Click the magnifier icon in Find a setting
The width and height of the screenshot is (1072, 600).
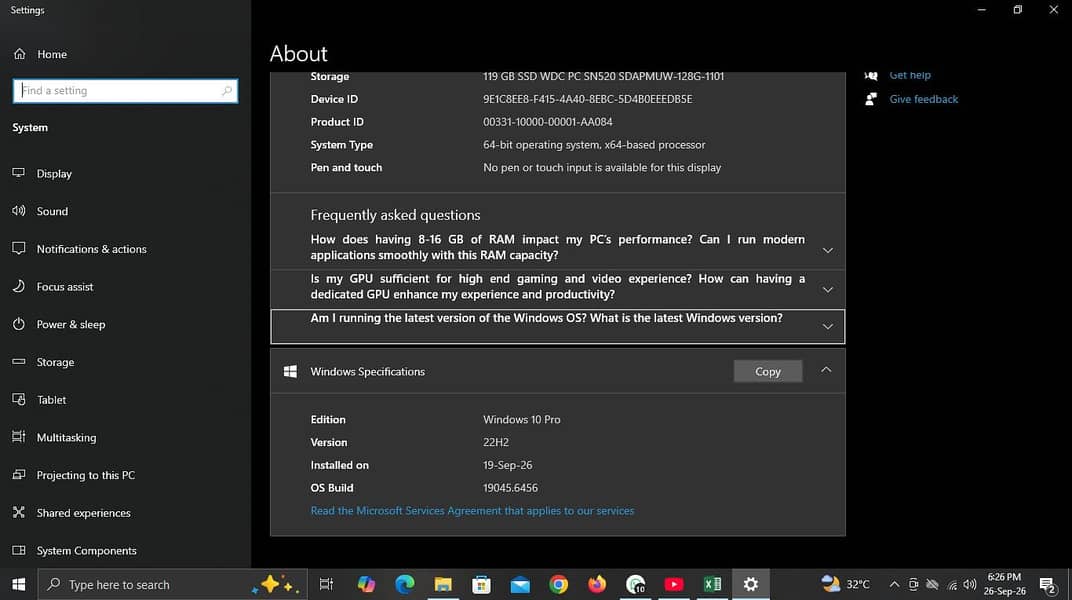227,90
